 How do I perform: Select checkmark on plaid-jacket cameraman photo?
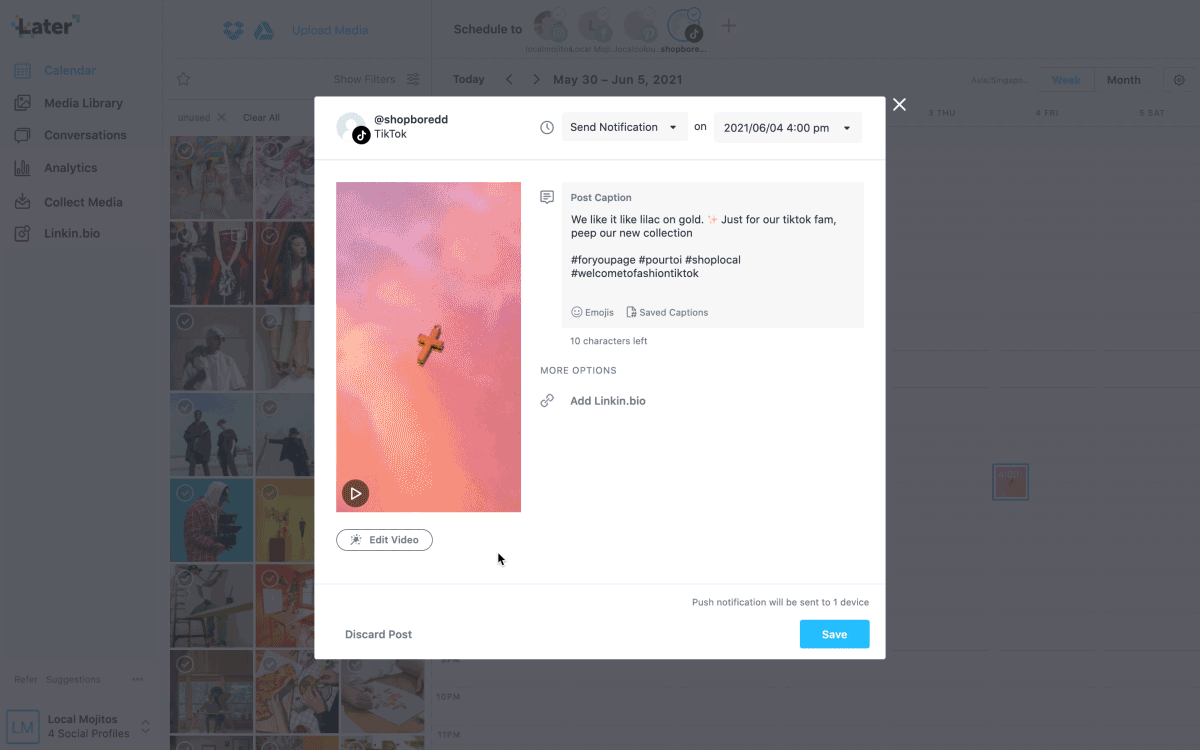(x=185, y=493)
